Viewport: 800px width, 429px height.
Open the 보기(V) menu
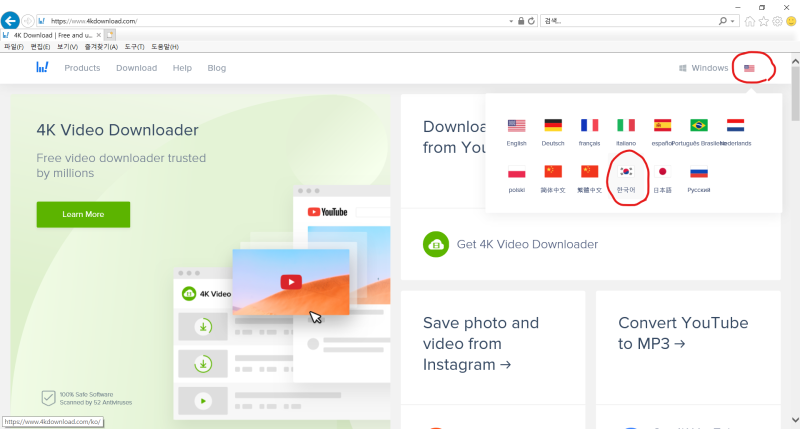coord(67,46)
